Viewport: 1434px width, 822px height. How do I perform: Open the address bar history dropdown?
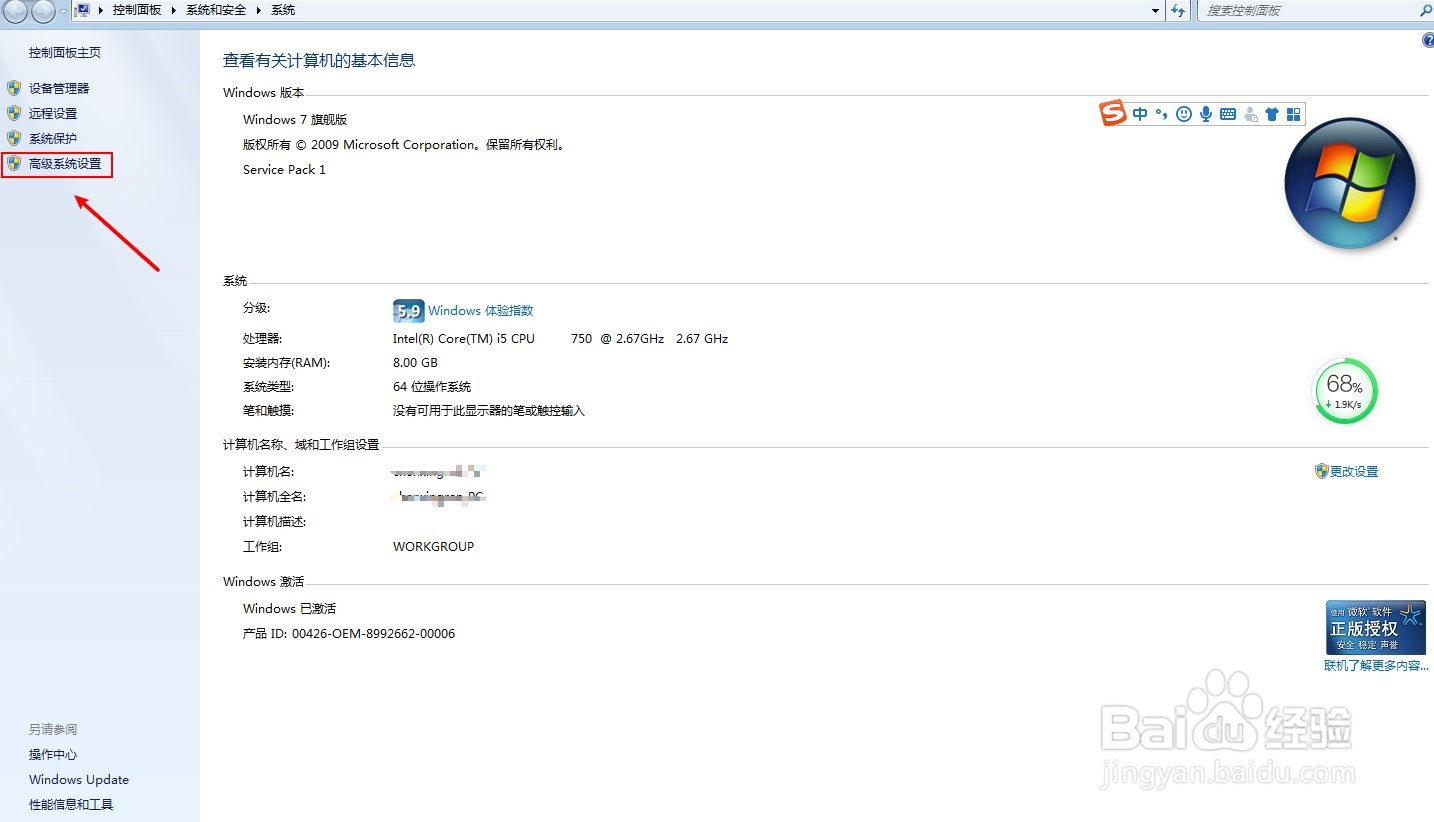coord(1156,10)
